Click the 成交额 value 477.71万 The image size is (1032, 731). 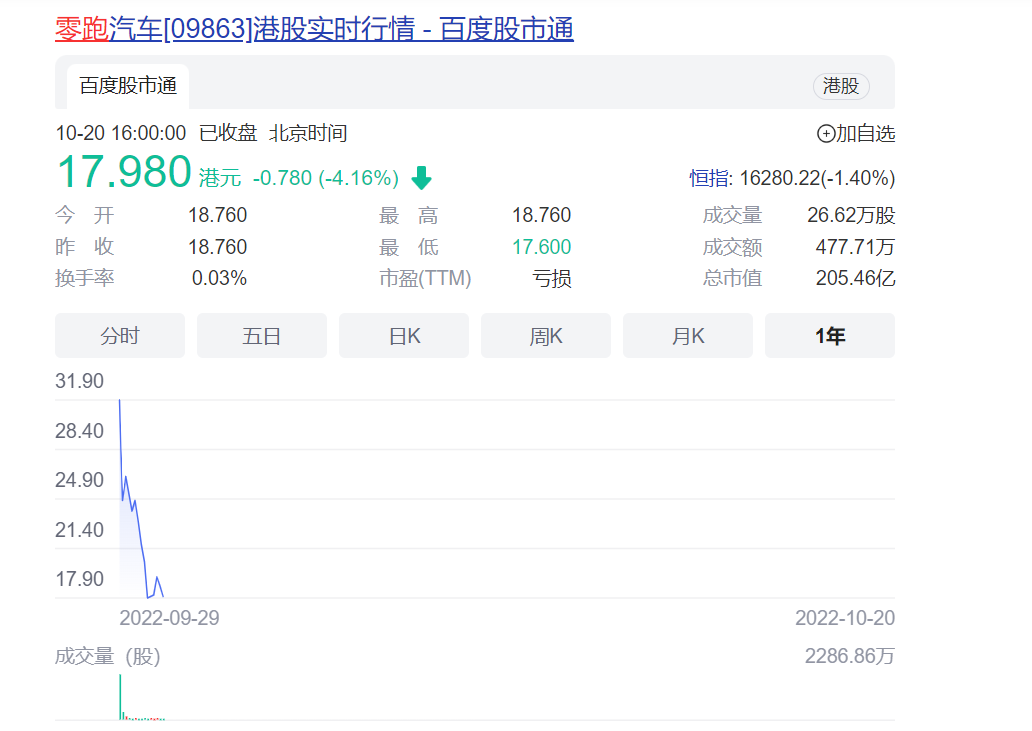click(x=855, y=247)
